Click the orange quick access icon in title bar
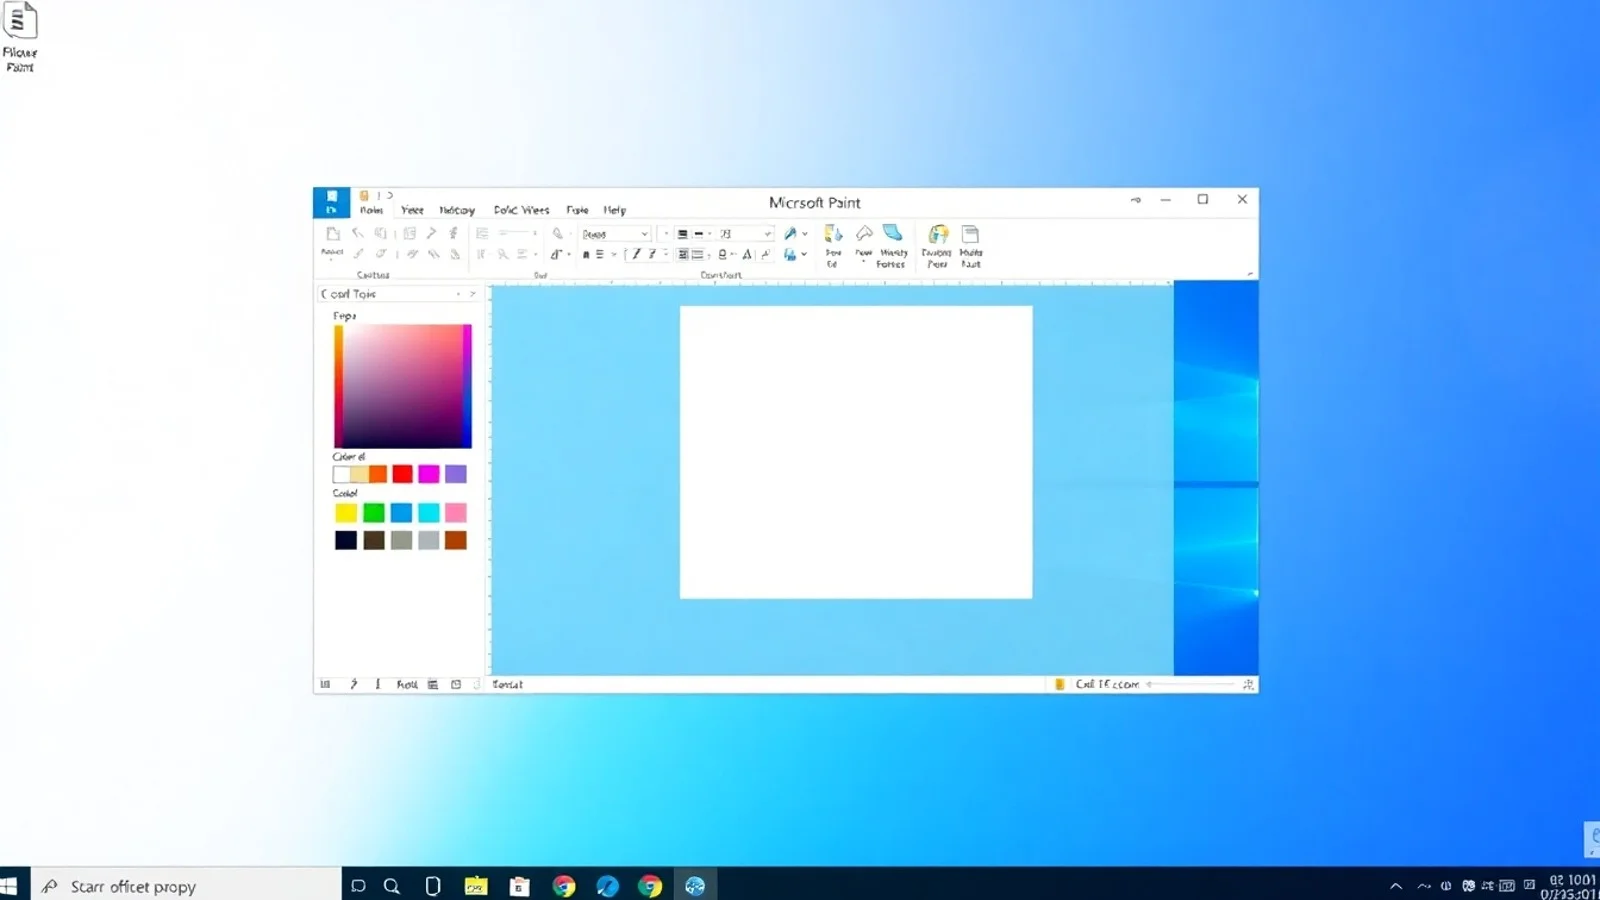Image resolution: width=1600 pixels, height=900 pixels. pos(364,196)
